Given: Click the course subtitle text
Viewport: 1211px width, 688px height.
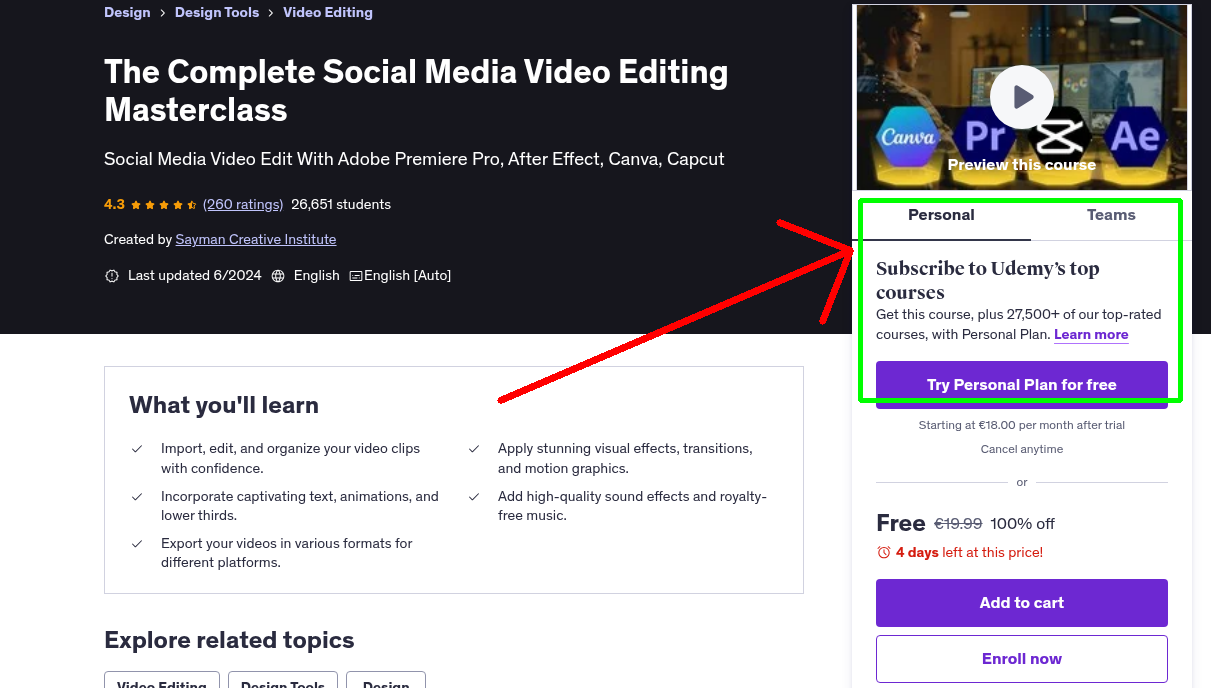Looking at the screenshot, I should coord(414,159).
